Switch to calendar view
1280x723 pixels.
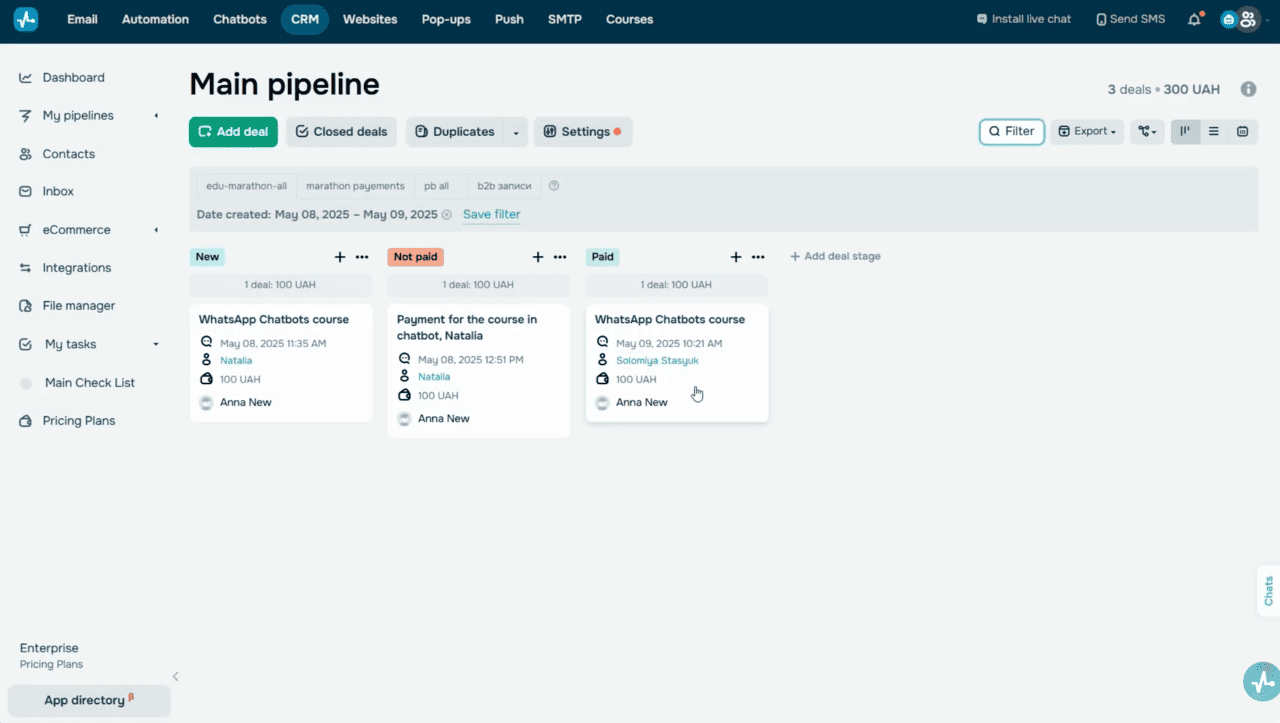point(1242,131)
